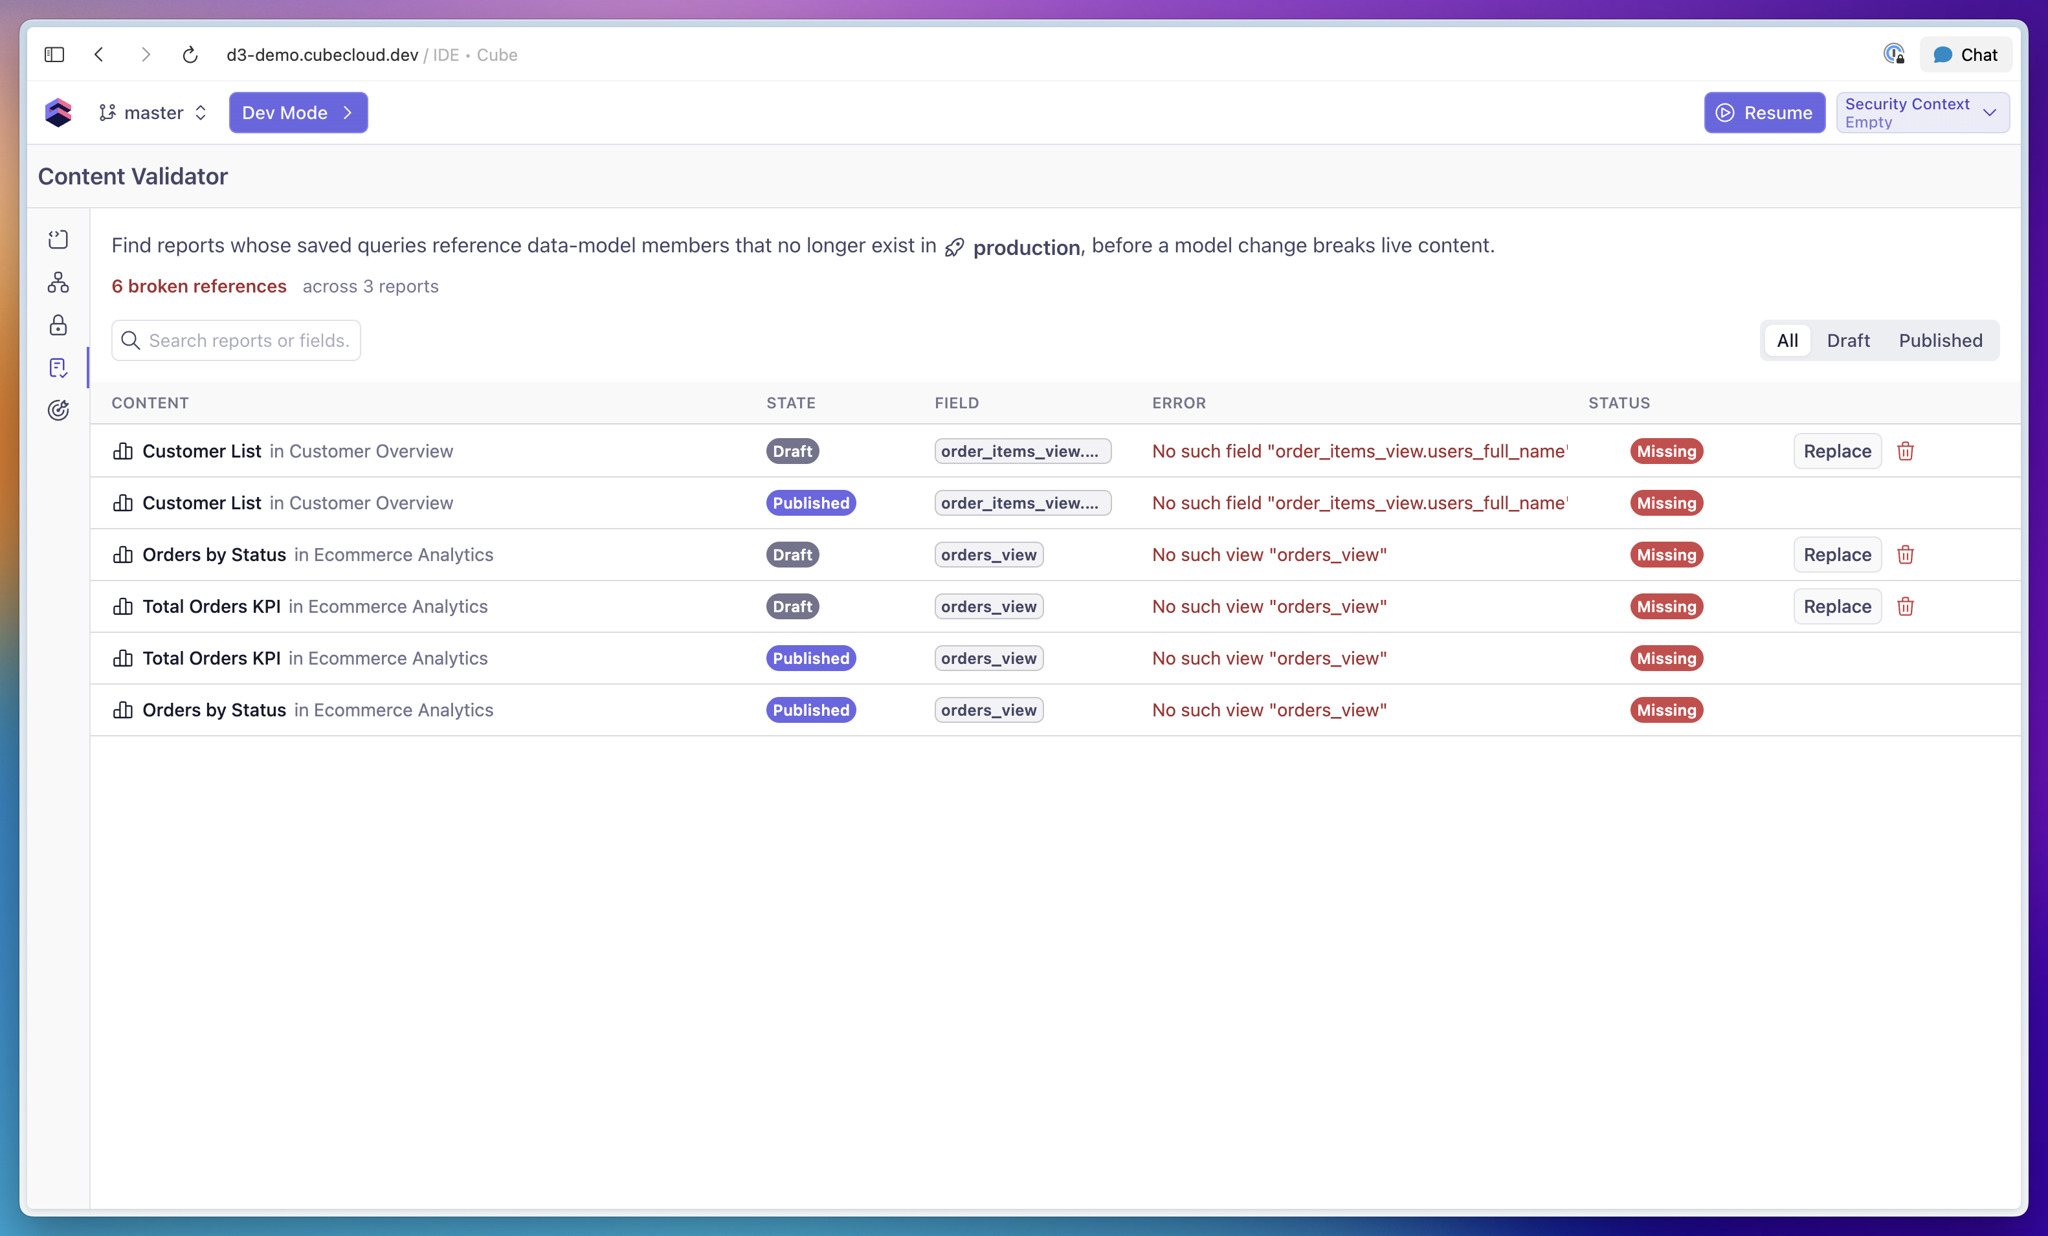2048x1236 pixels.
Task: Expand the Security Context dropdown
Action: click(x=1922, y=112)
